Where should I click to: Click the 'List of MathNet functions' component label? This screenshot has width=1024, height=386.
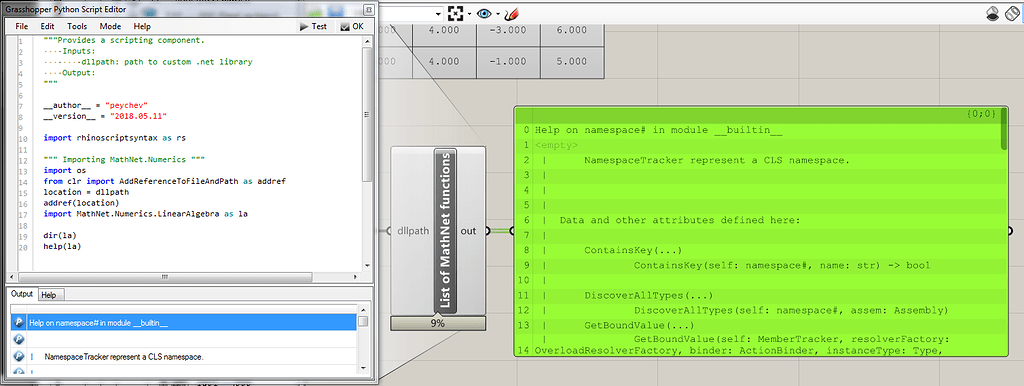click(445, 231)
